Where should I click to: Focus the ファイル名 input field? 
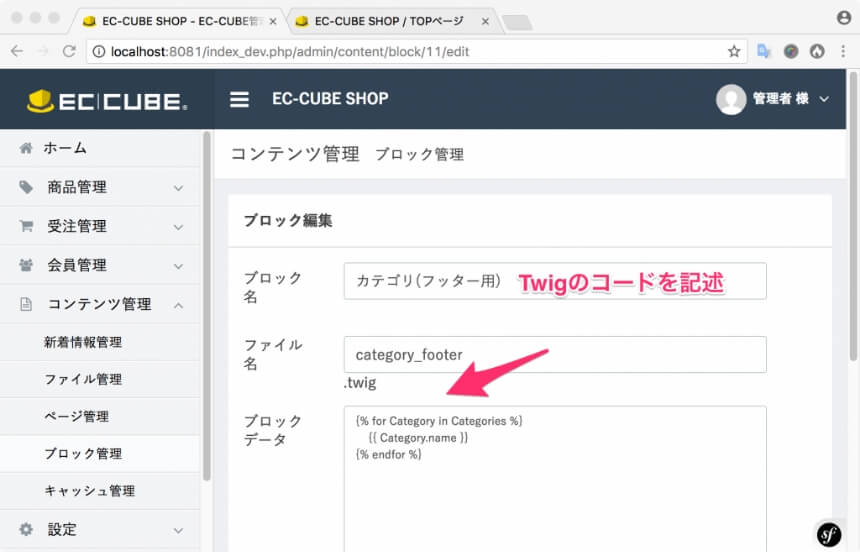(x=555, y=354)
